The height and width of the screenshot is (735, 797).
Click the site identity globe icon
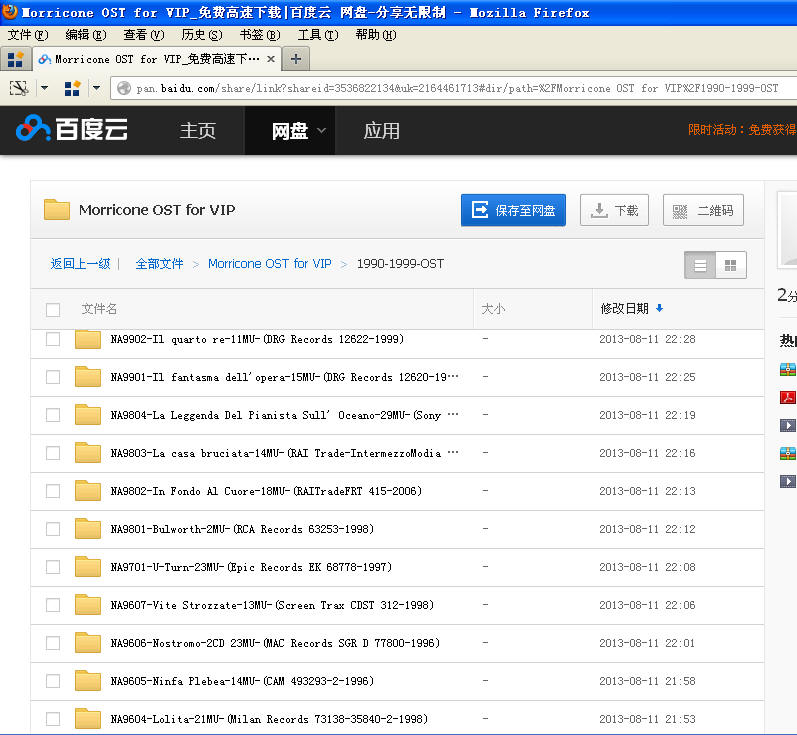point(124,88)
